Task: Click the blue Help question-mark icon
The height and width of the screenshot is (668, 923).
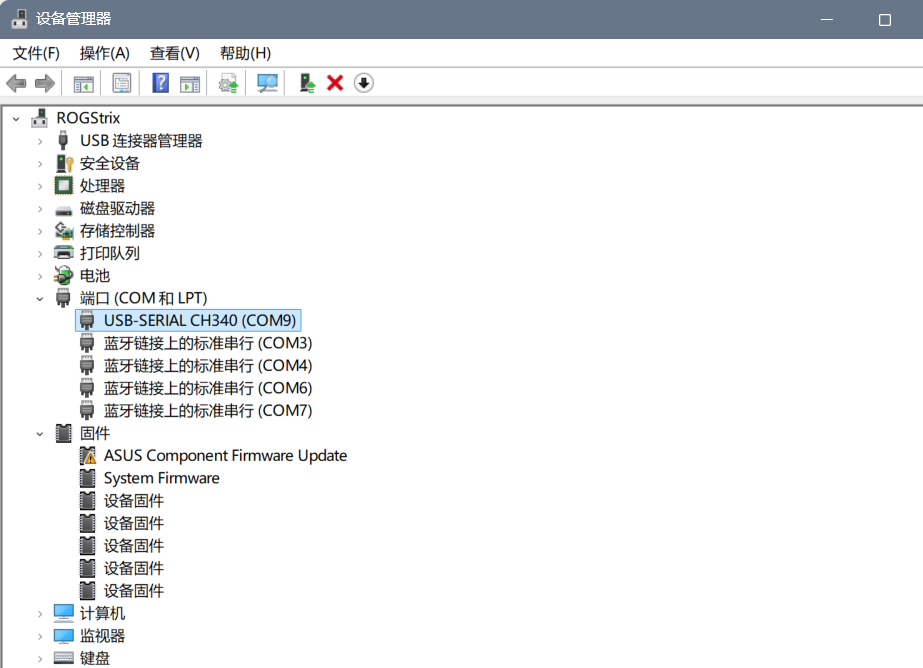Action: [x=160, y=83]
